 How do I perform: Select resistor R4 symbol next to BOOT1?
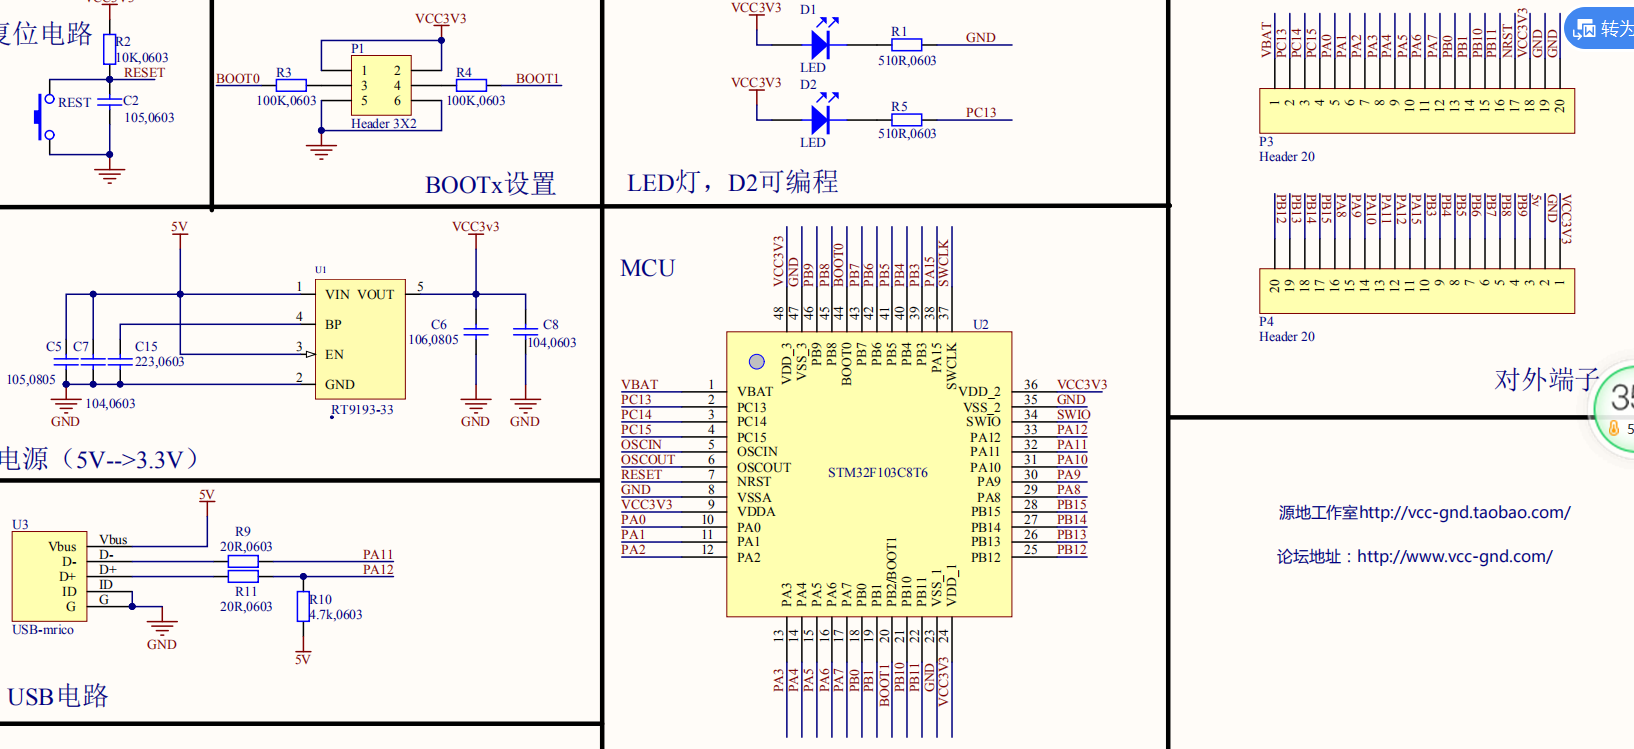pyautogui.click(x=471, y=86)
